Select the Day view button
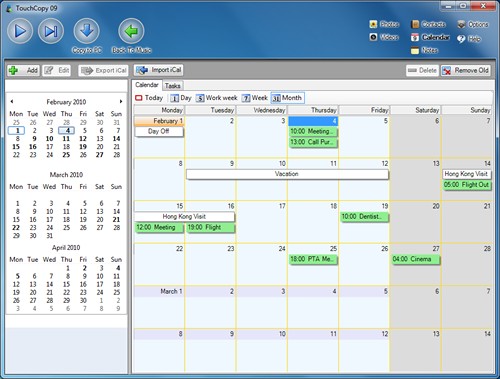Image resolution: width=500 pixels, height=379 pixels. tap(181, 98)
